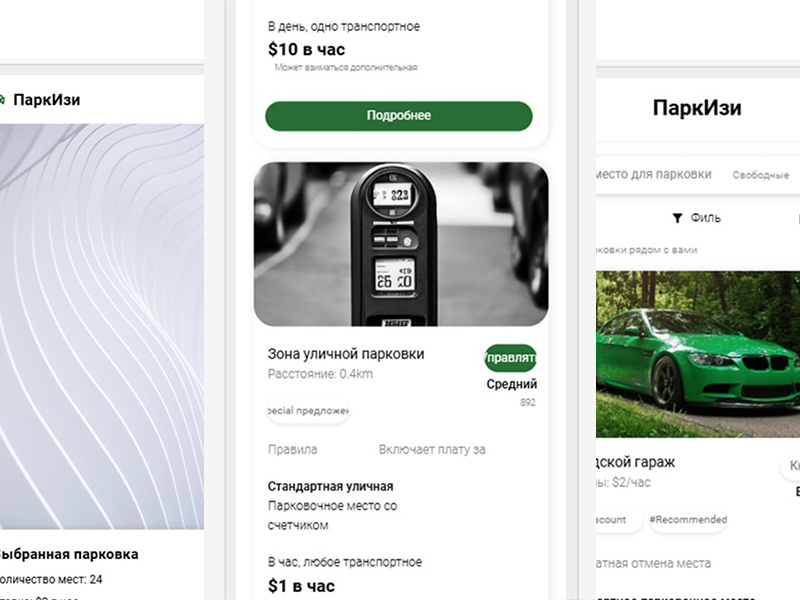Open the parking meter photo

point(401,244)
